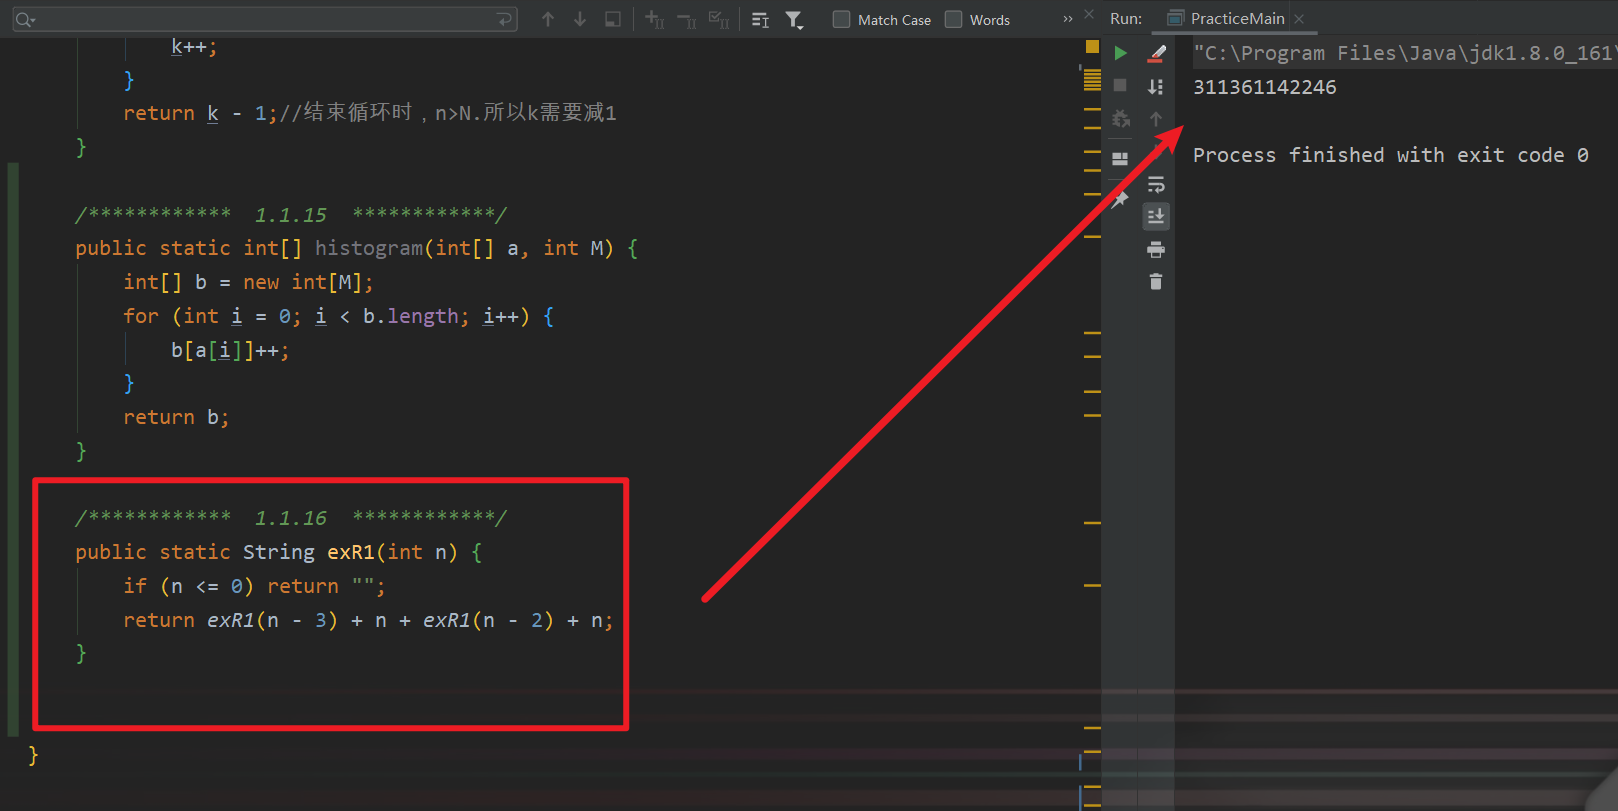Click inside the find search input field
This screenshot has height=811, width=1618.
(266, 19)
